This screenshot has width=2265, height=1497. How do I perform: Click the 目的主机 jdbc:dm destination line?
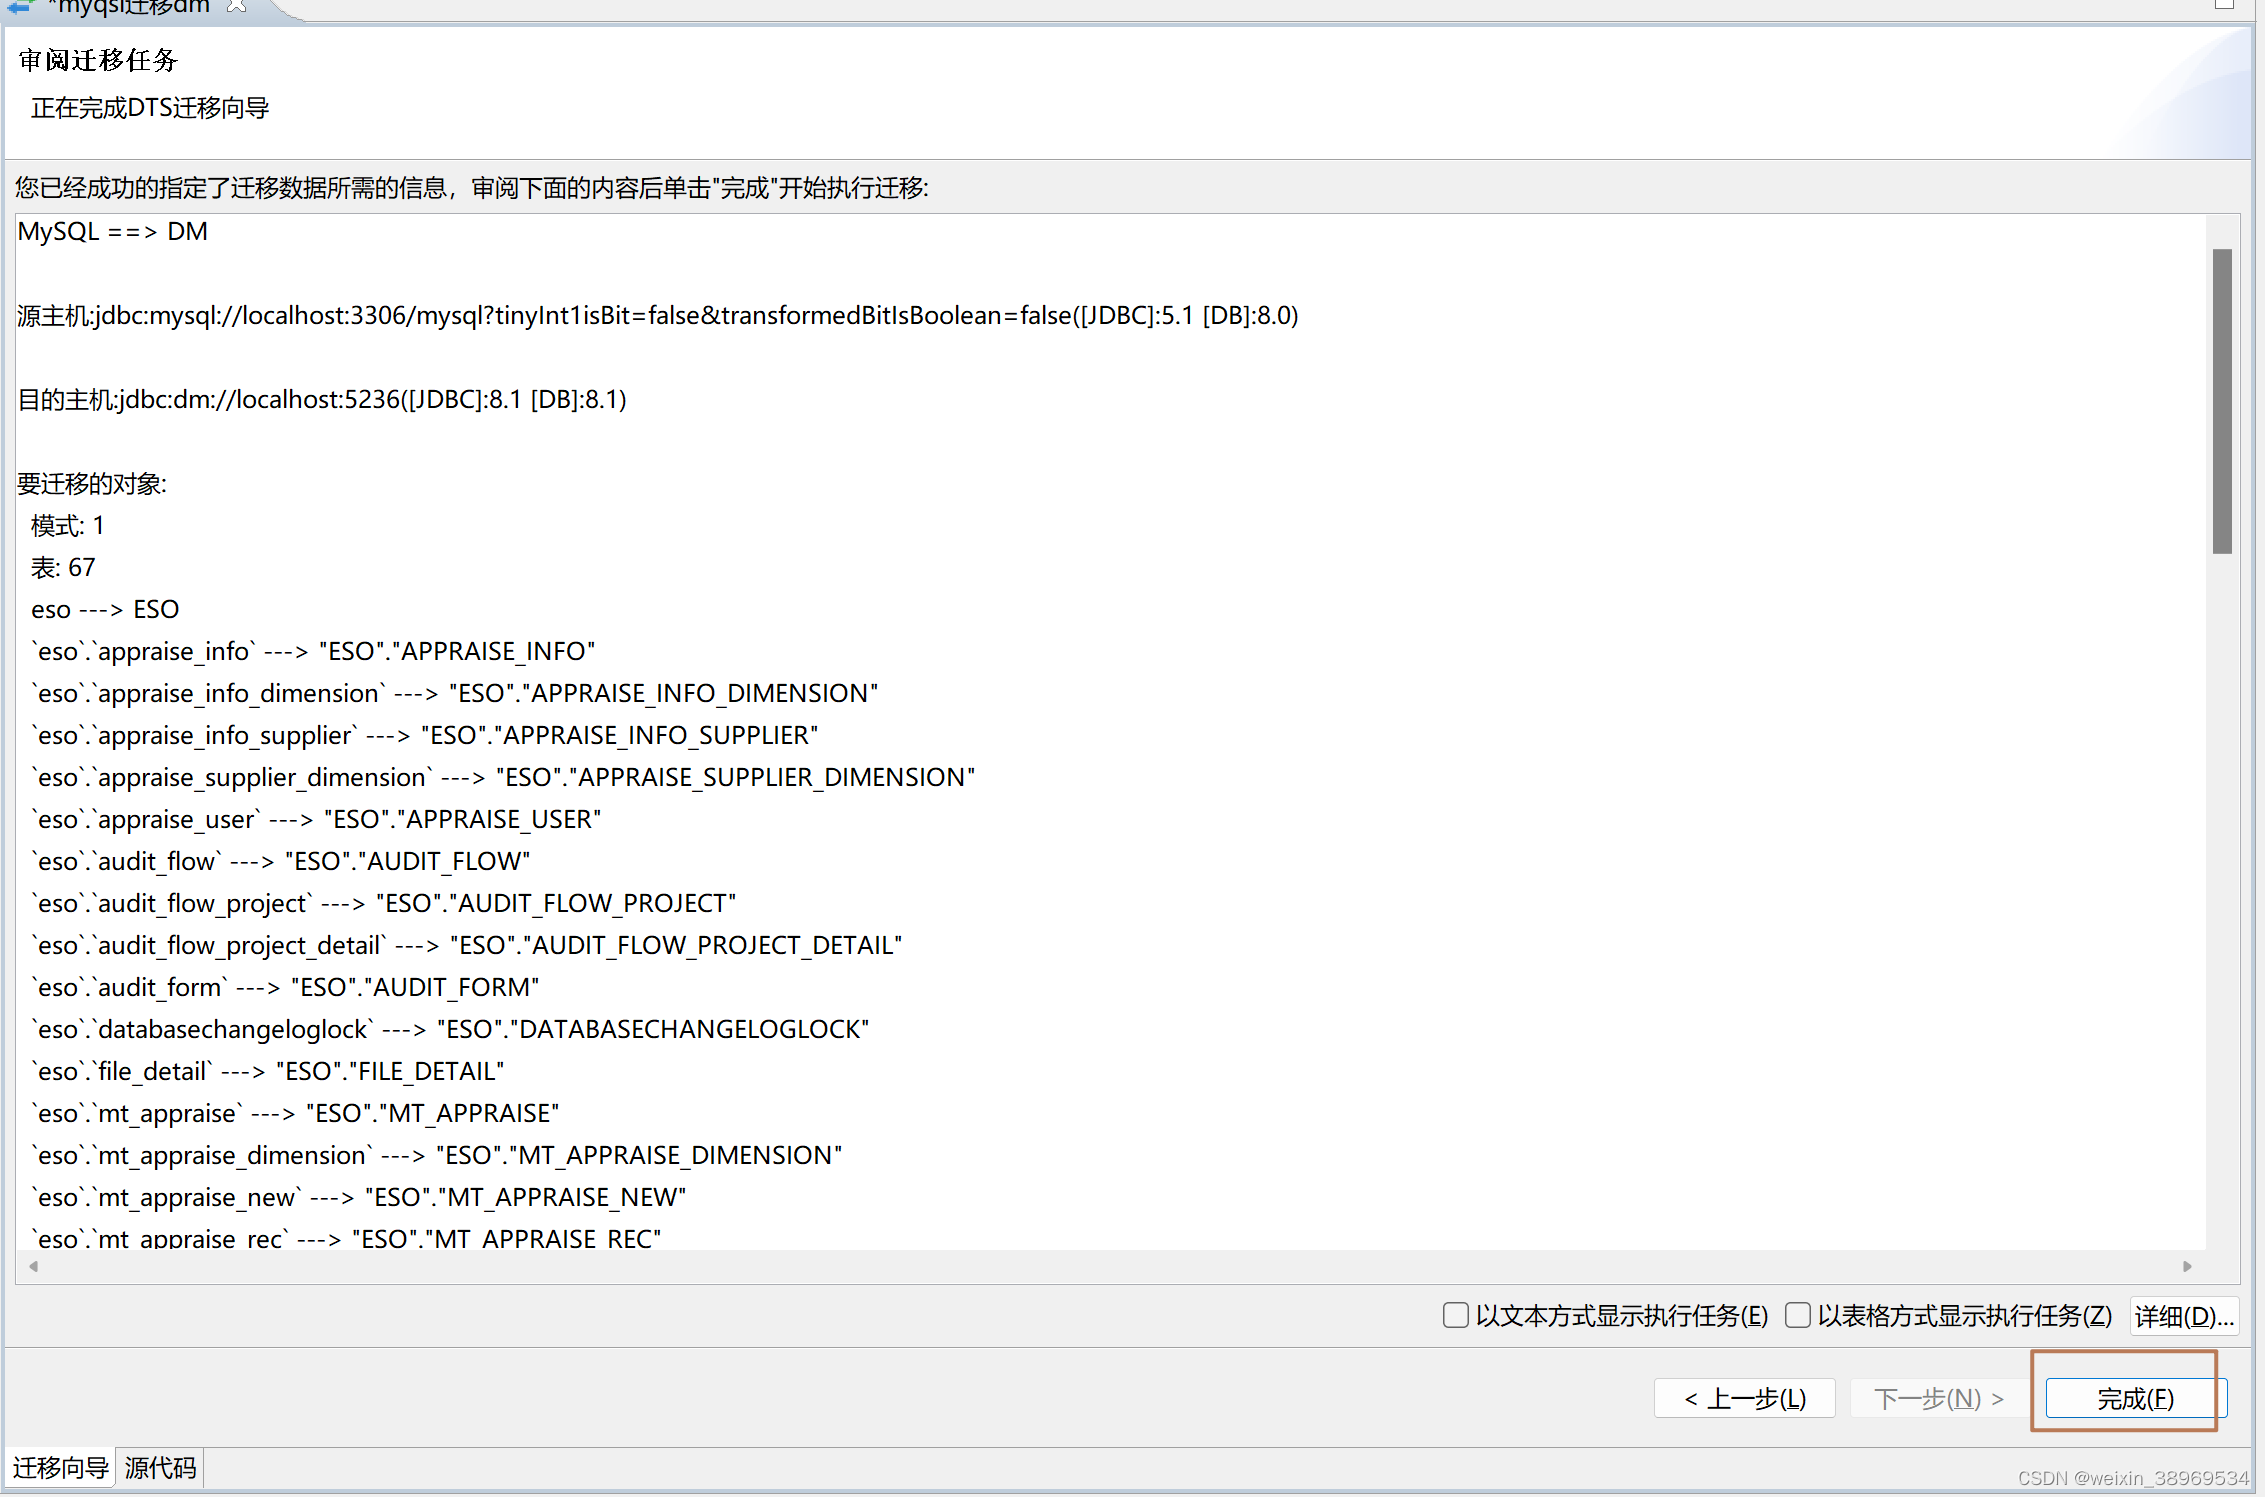322,400
